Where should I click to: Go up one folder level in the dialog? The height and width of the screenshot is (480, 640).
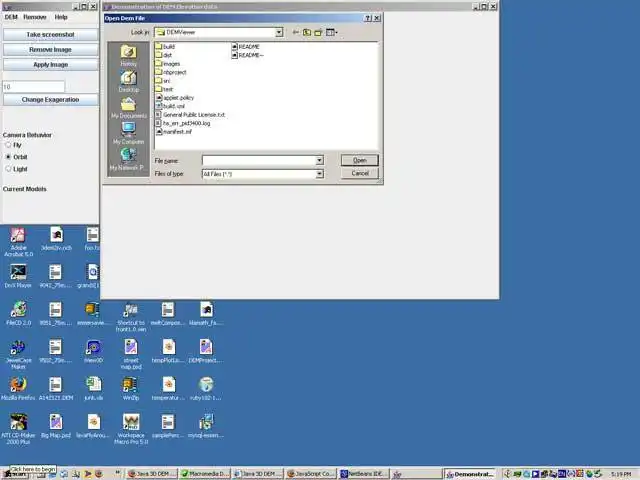tap(307, 32)
